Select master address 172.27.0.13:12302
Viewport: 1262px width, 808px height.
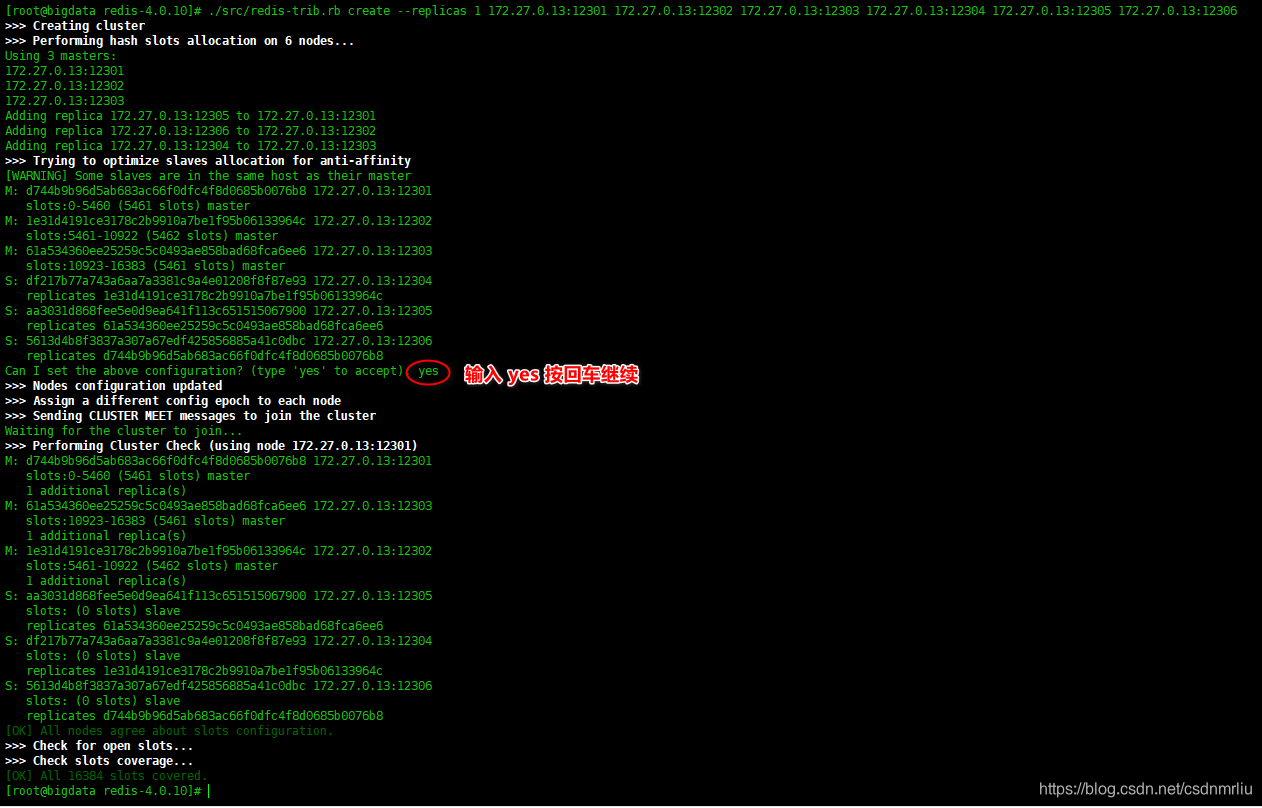point(63,85)
